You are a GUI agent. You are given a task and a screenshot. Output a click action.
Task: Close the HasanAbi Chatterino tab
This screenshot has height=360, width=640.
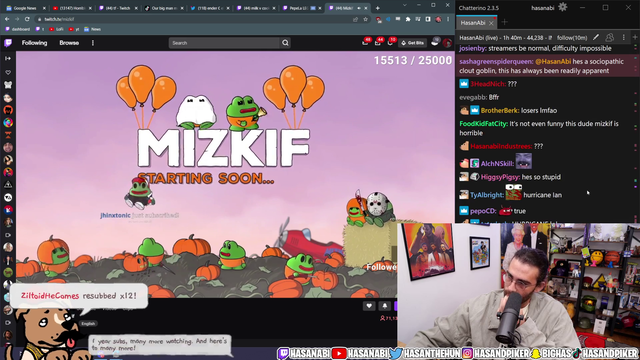pyautogui.click(x=491, y=23)
